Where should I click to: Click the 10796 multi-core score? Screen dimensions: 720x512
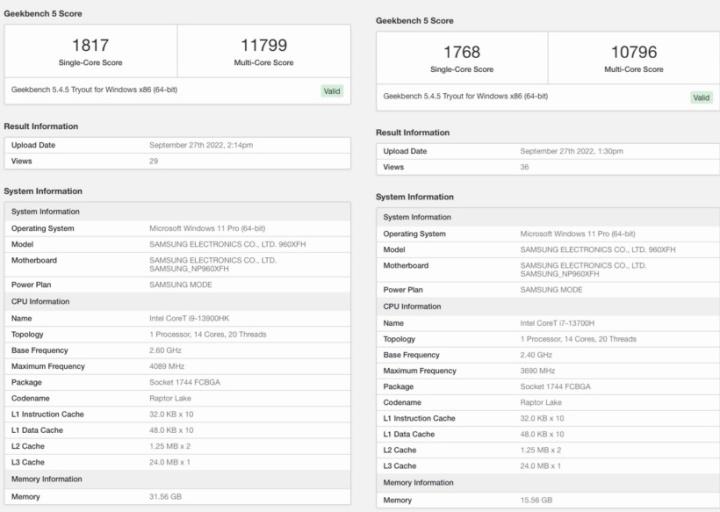(633, 52)
